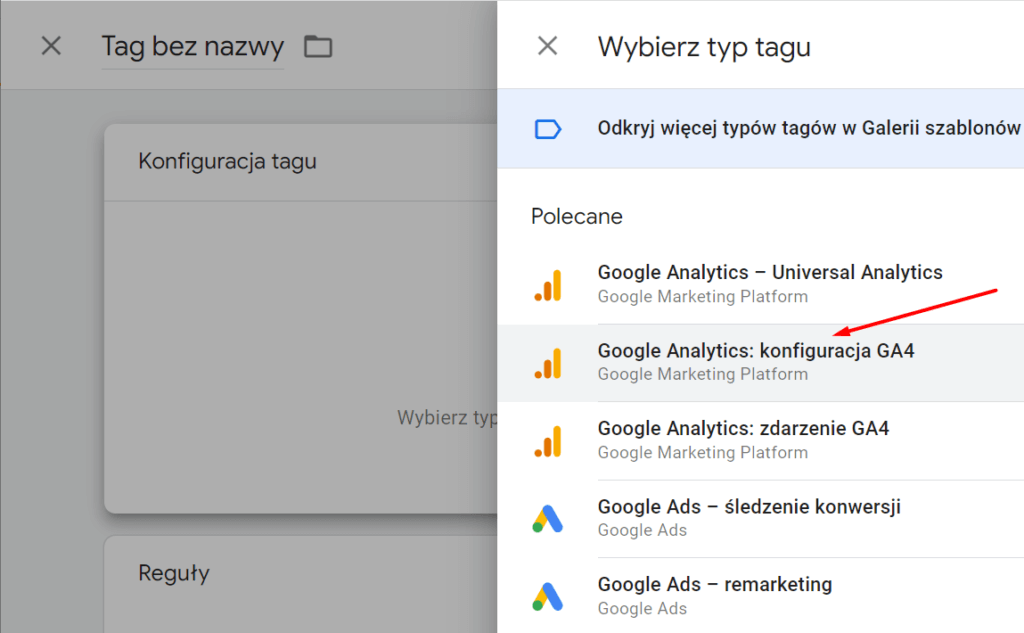Choose 'Google Analytics: konfiguracja GA4'

[761, 363]
